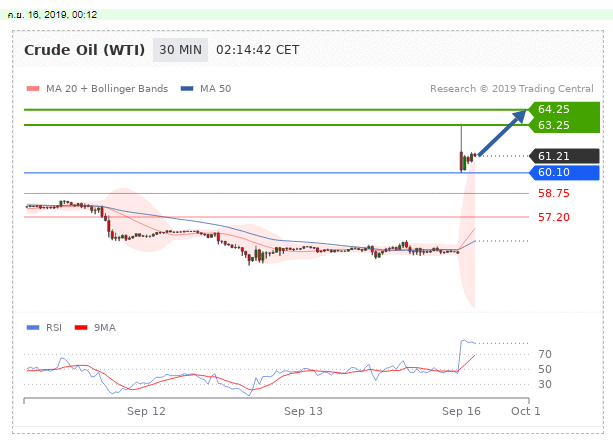
Task: Click the MA 50 legend text
Action: [215, 89]
